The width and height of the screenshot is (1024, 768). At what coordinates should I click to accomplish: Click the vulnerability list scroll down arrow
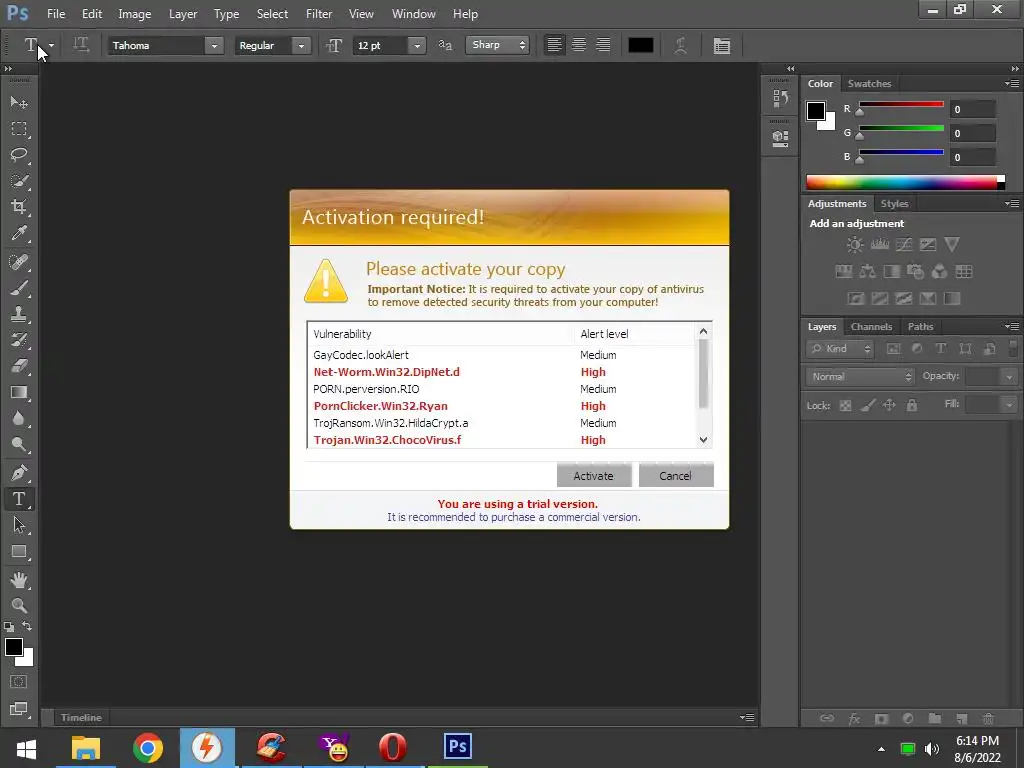(x=703, y=440)
